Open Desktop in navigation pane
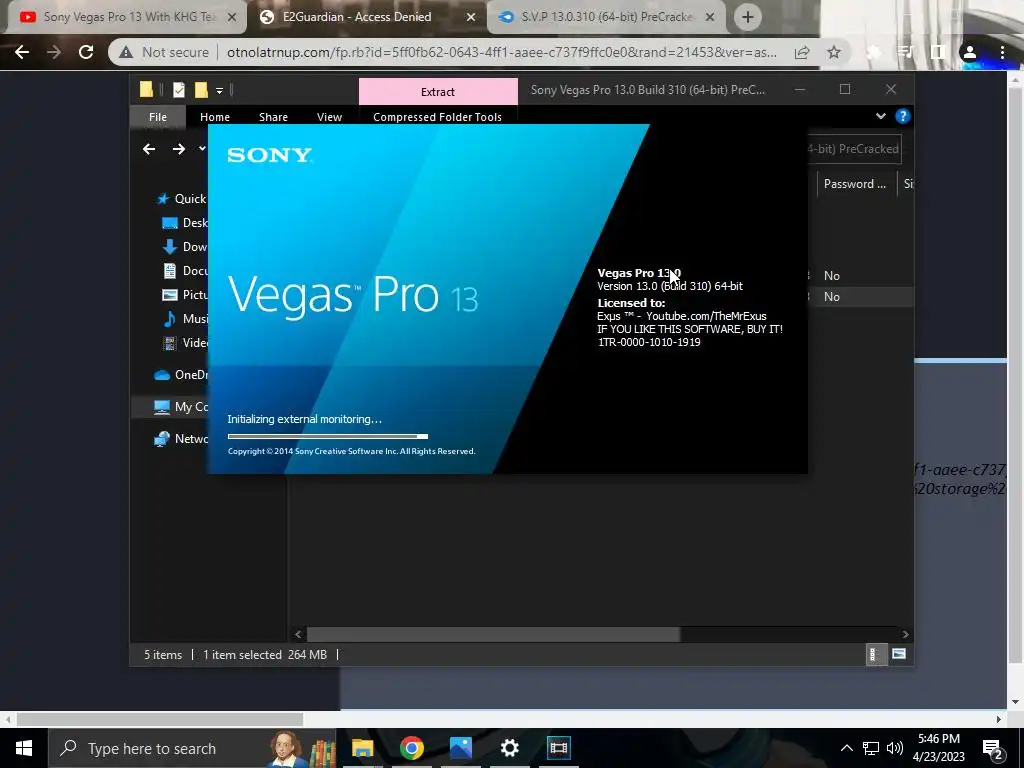The image size is (1024, 768). click(185, 223)
